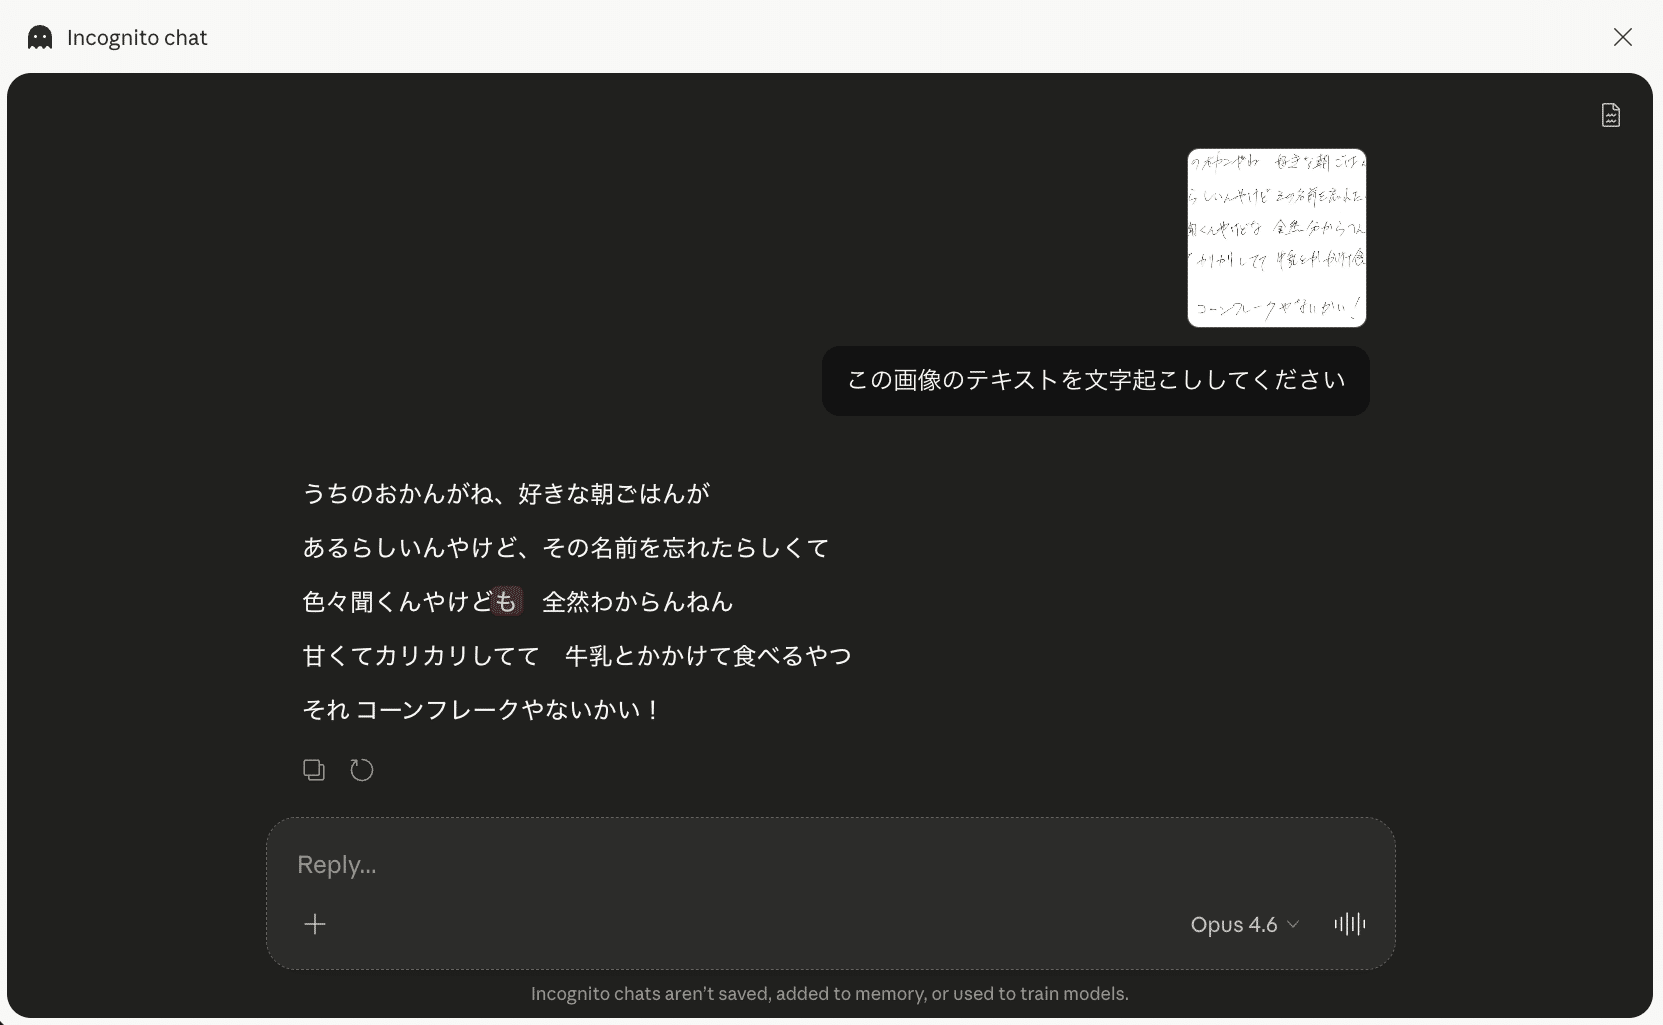This screenshot has width=1663, height=1025.
Task: Click the incognito ghost icon
Action: coord(40,38)
